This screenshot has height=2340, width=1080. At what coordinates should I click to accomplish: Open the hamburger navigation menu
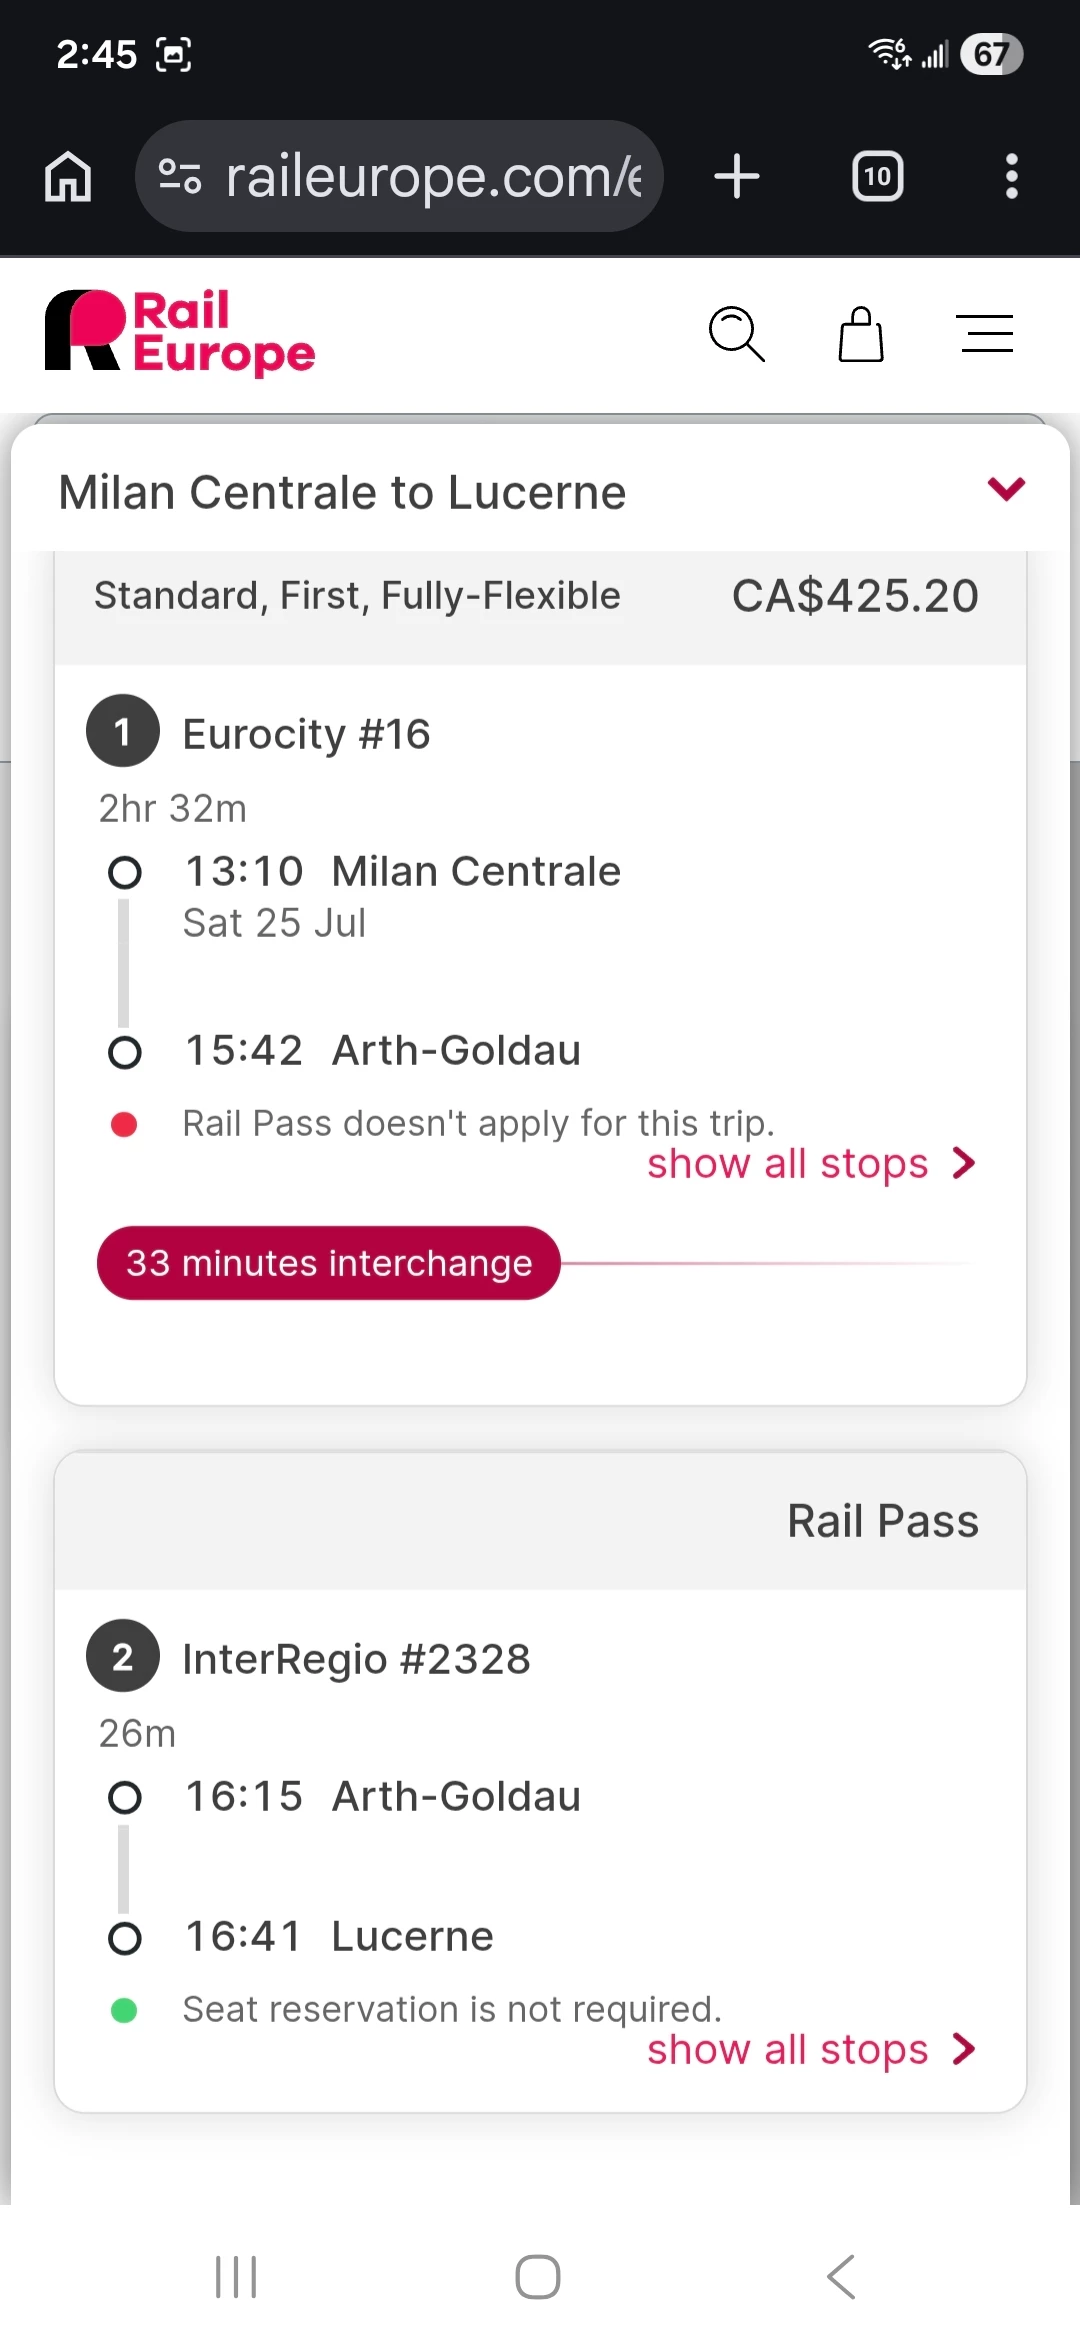pos(987,334)
